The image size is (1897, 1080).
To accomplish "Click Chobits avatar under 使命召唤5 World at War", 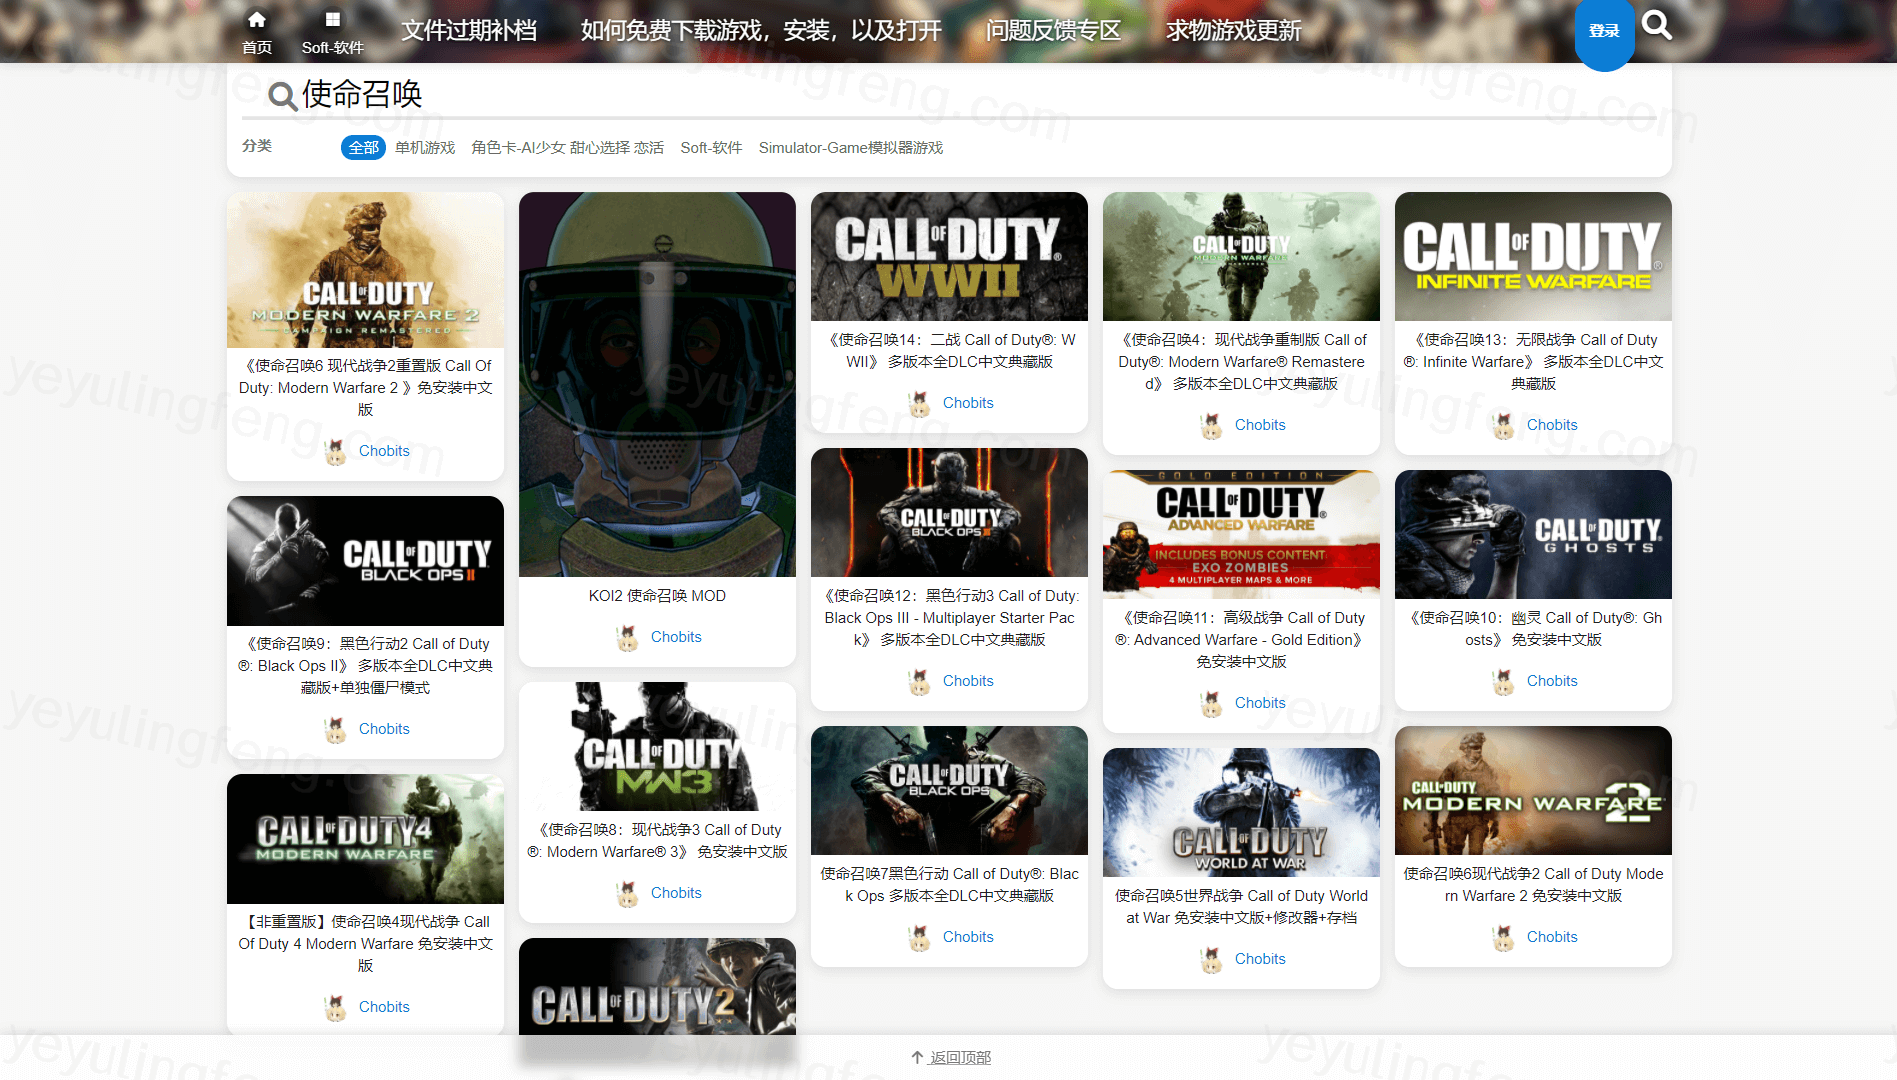I will click(1212, 959).
